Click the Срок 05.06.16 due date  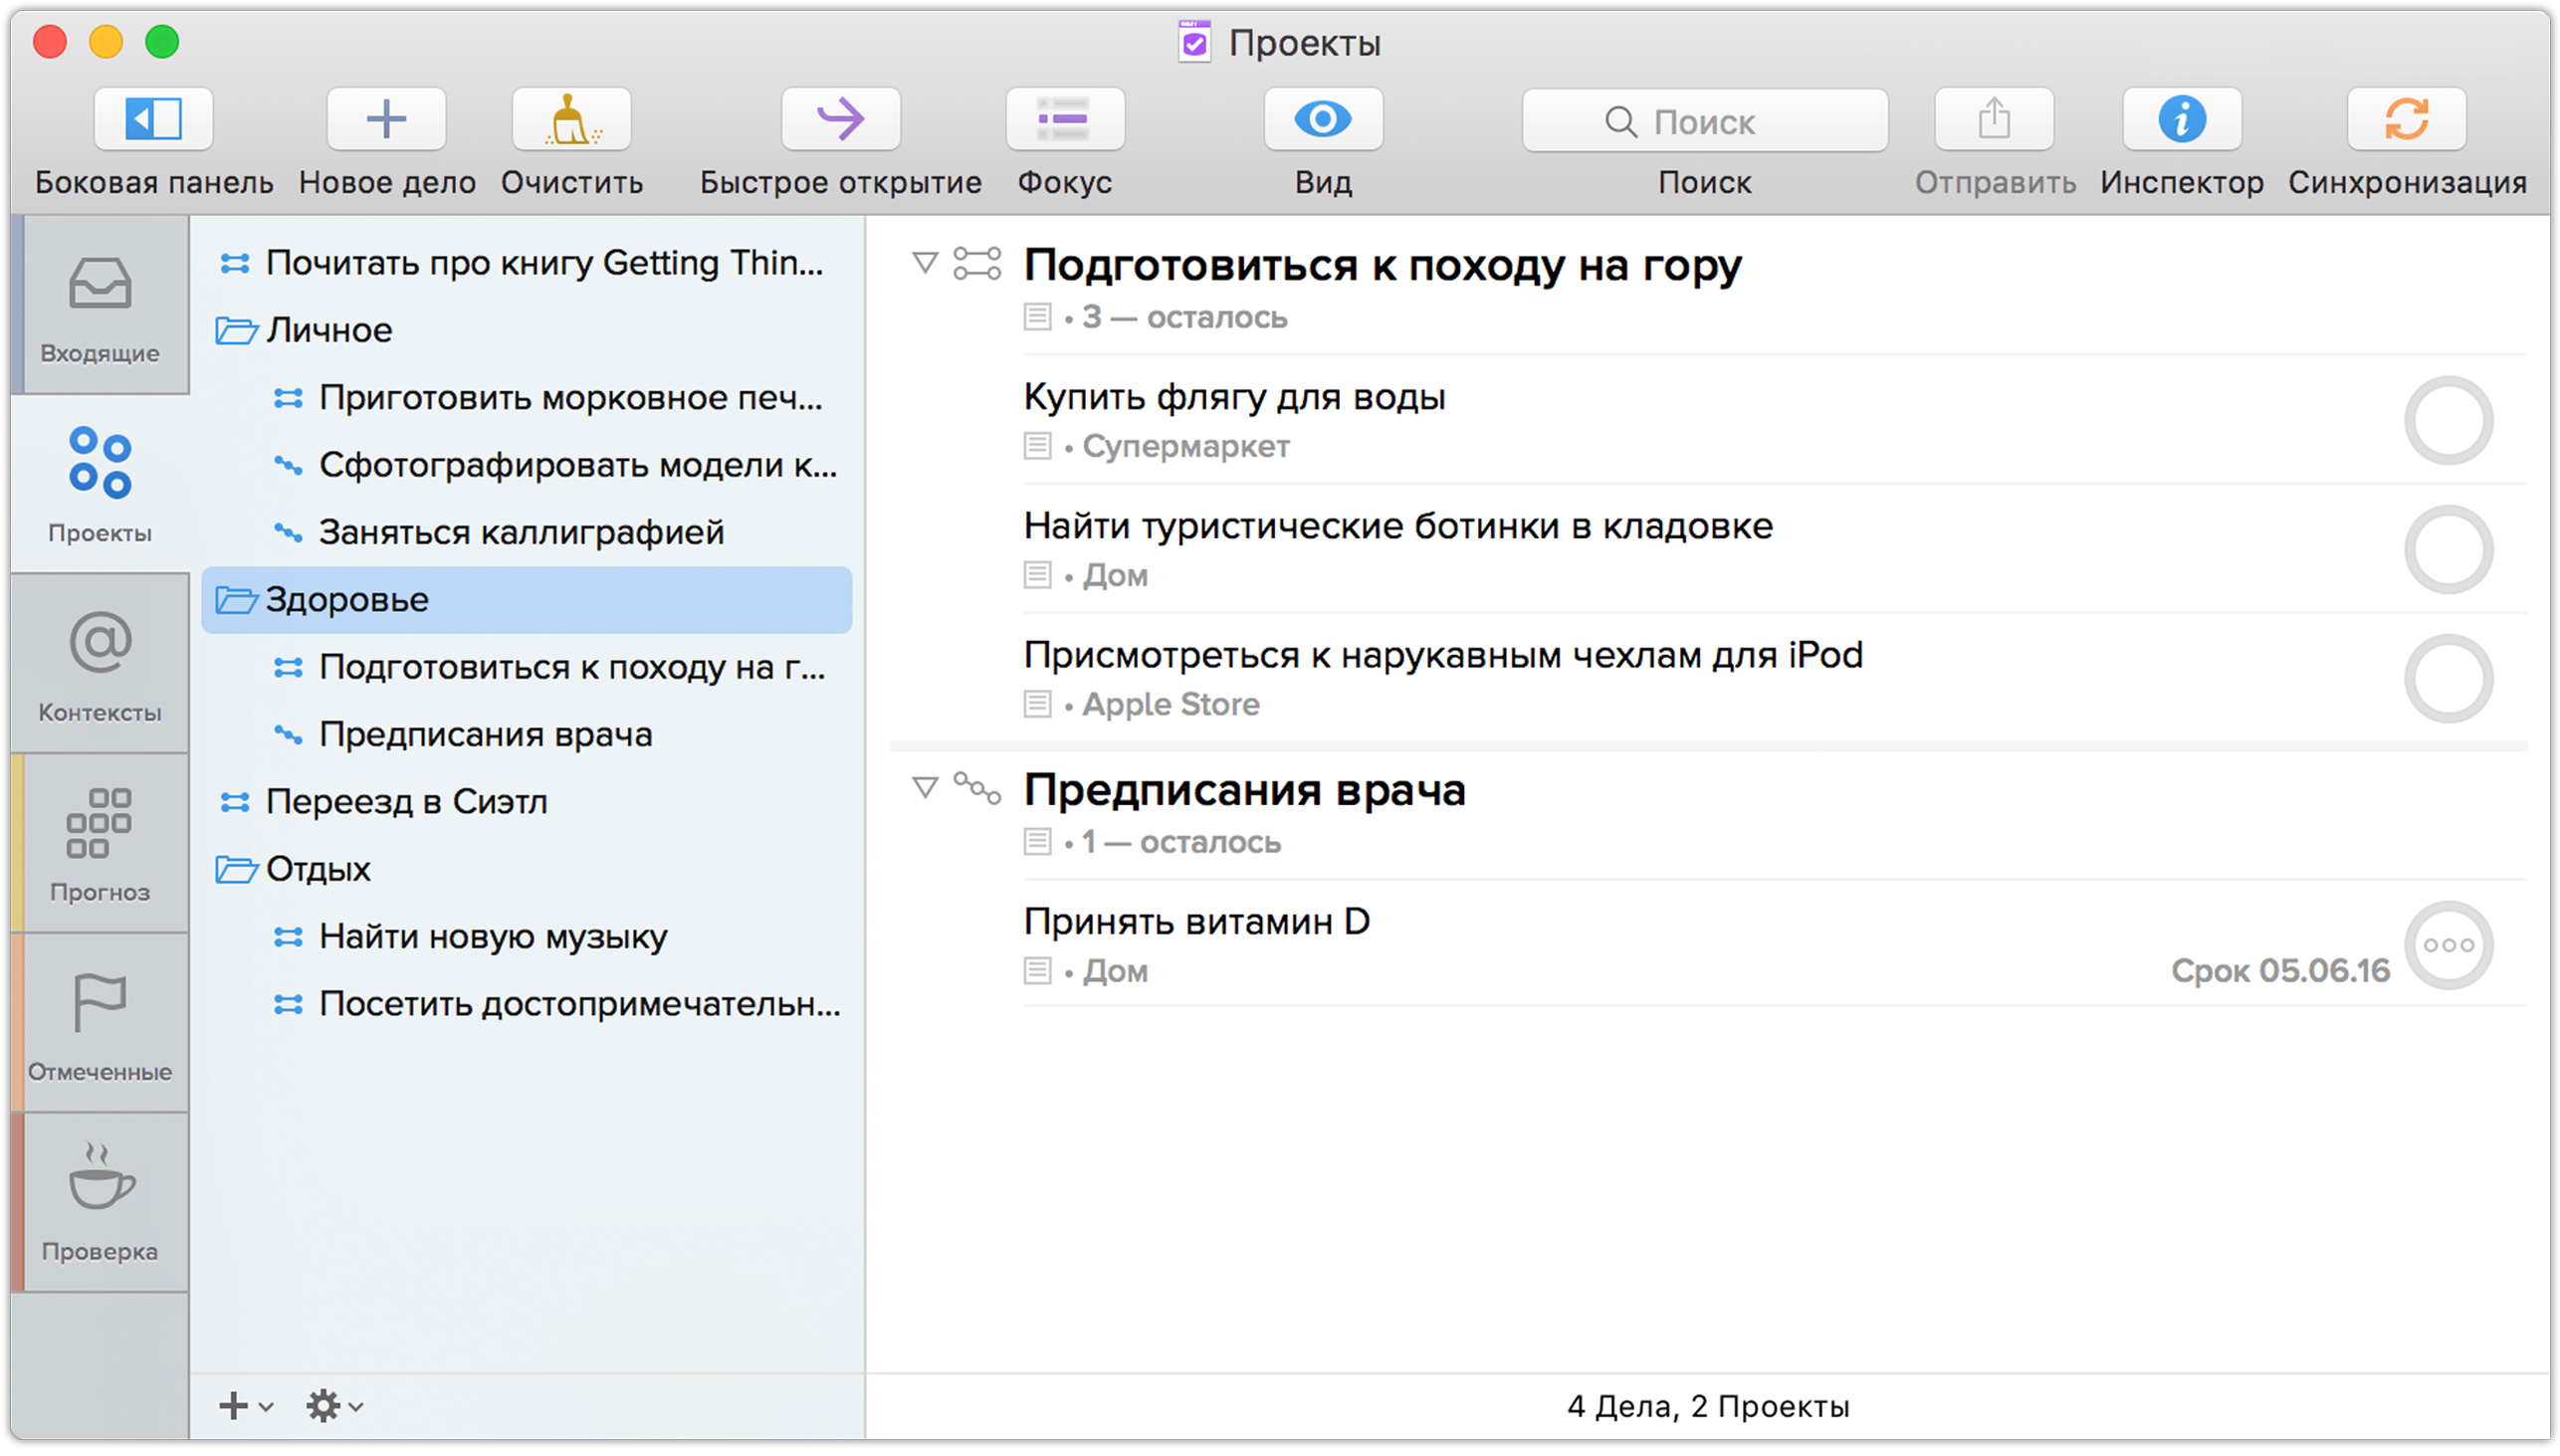[2280, 971]
